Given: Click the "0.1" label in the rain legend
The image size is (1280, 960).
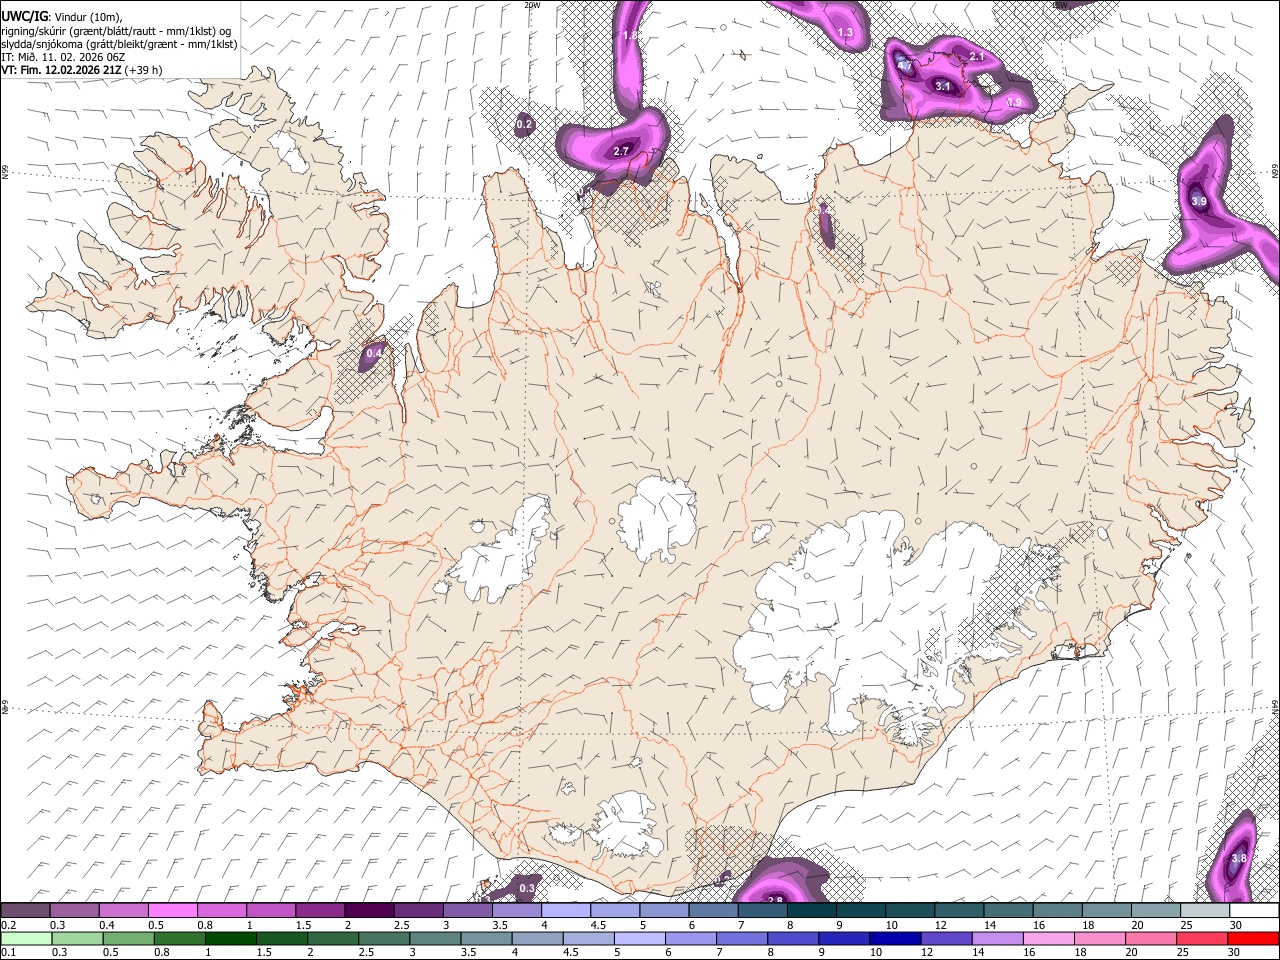Looking at the screenshot, I should (x=7, y=952).
